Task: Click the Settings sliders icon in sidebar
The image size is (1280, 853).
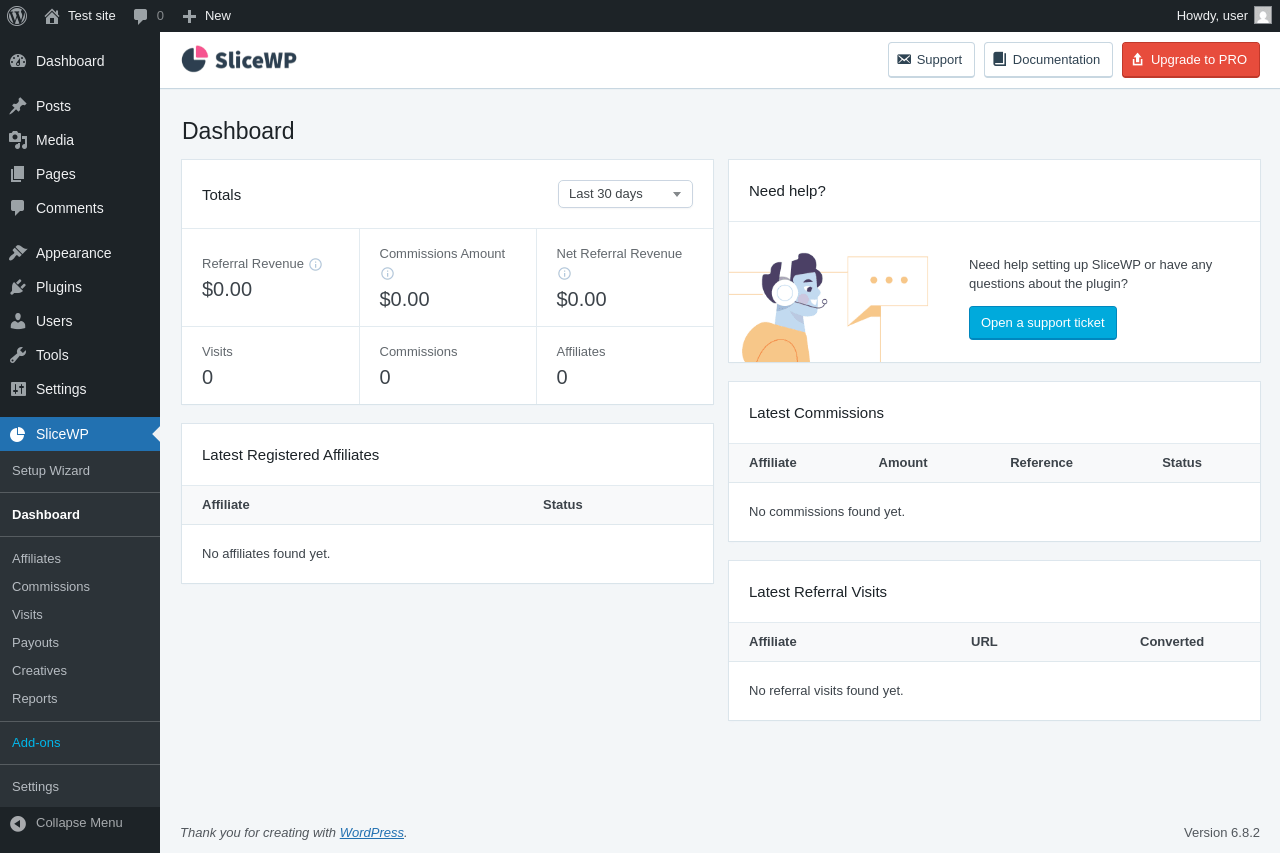Action: coord(18,389)
